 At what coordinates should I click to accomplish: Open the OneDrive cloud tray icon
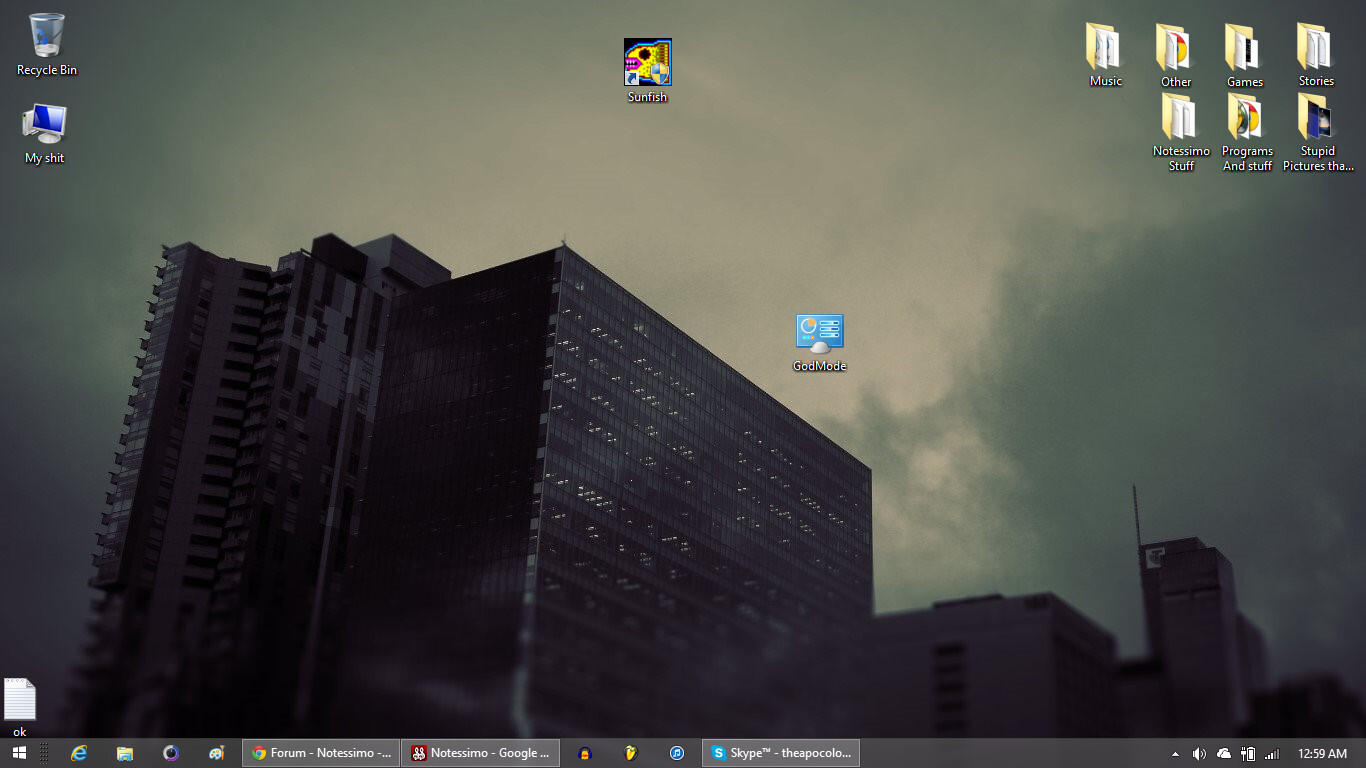point(1224,753)
